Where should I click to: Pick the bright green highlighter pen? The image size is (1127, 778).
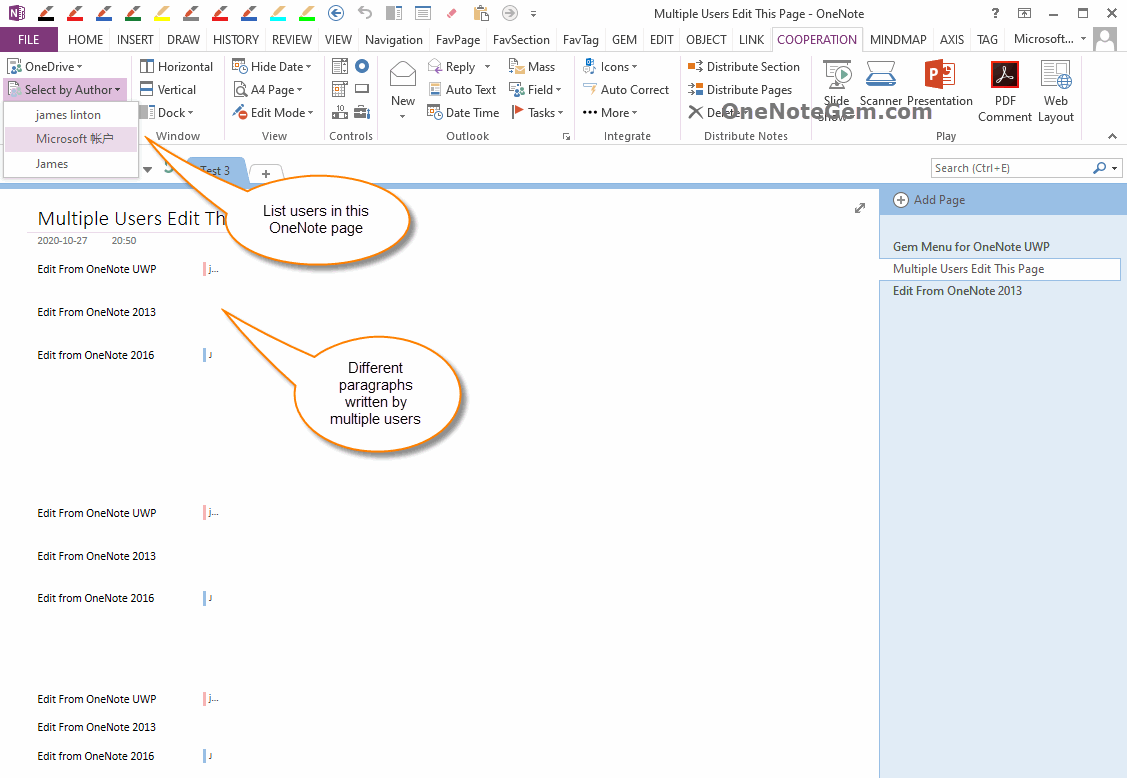pyautogui.click(x=307, y=13)
